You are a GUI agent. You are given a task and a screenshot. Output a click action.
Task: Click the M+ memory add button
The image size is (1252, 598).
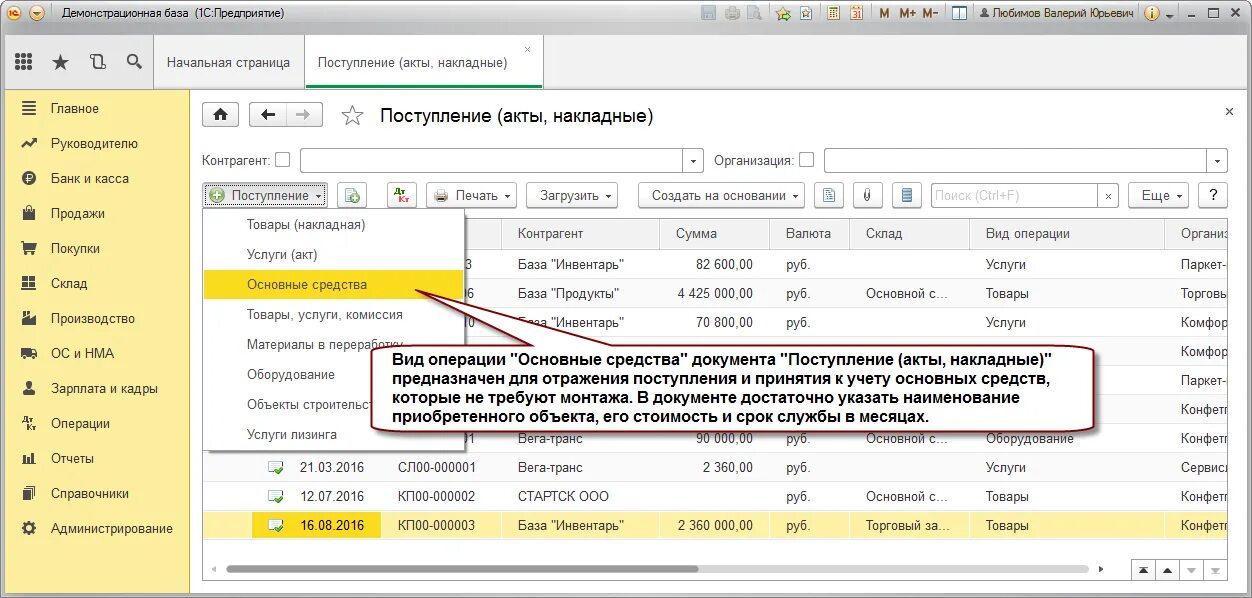(x=907, y=13)
